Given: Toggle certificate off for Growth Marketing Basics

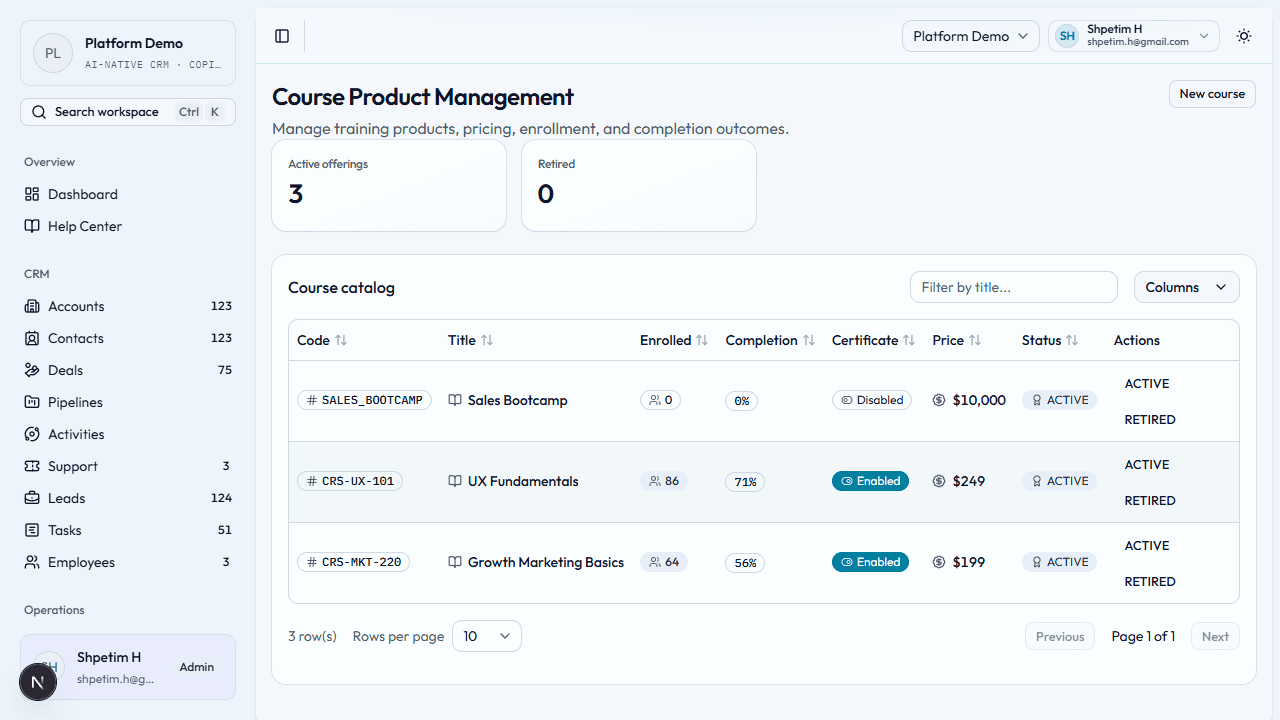Looking at the screenshot, I should 870,562.
